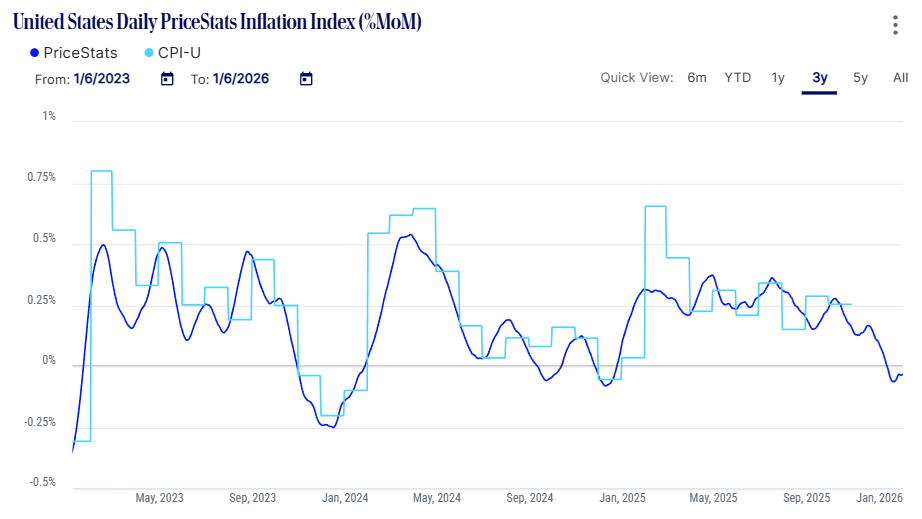Choose the 1y quick view range
The height and width of the screenshot is (519, 922).
pos(778,78)
